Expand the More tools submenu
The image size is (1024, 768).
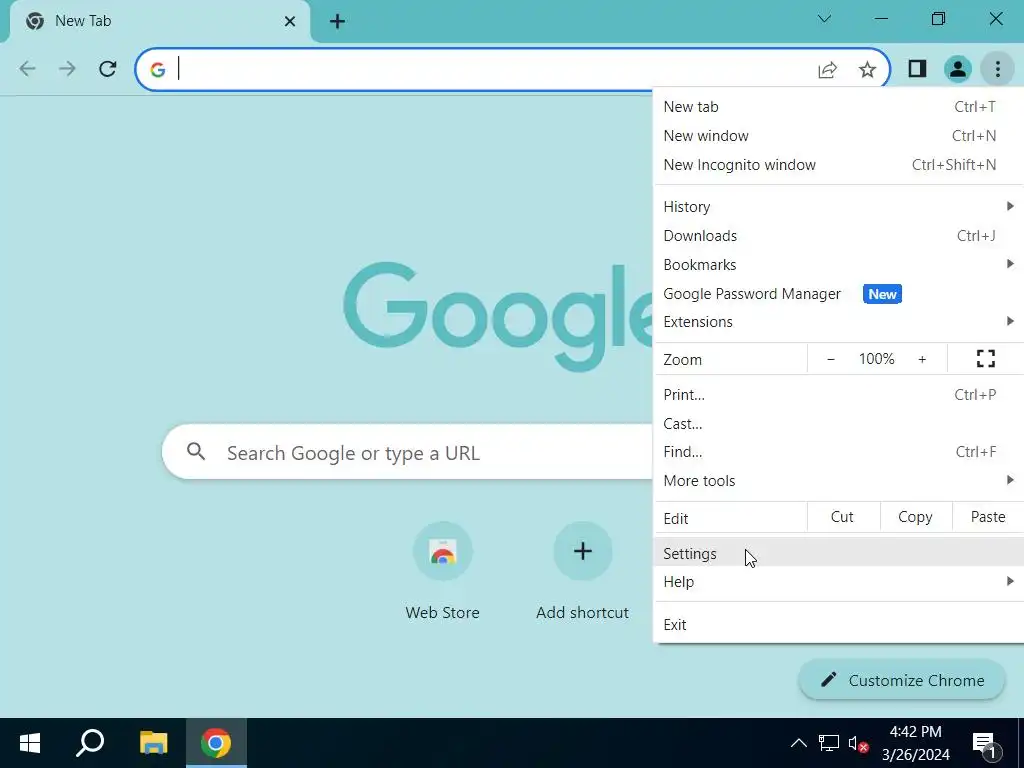tap(839, 481)
